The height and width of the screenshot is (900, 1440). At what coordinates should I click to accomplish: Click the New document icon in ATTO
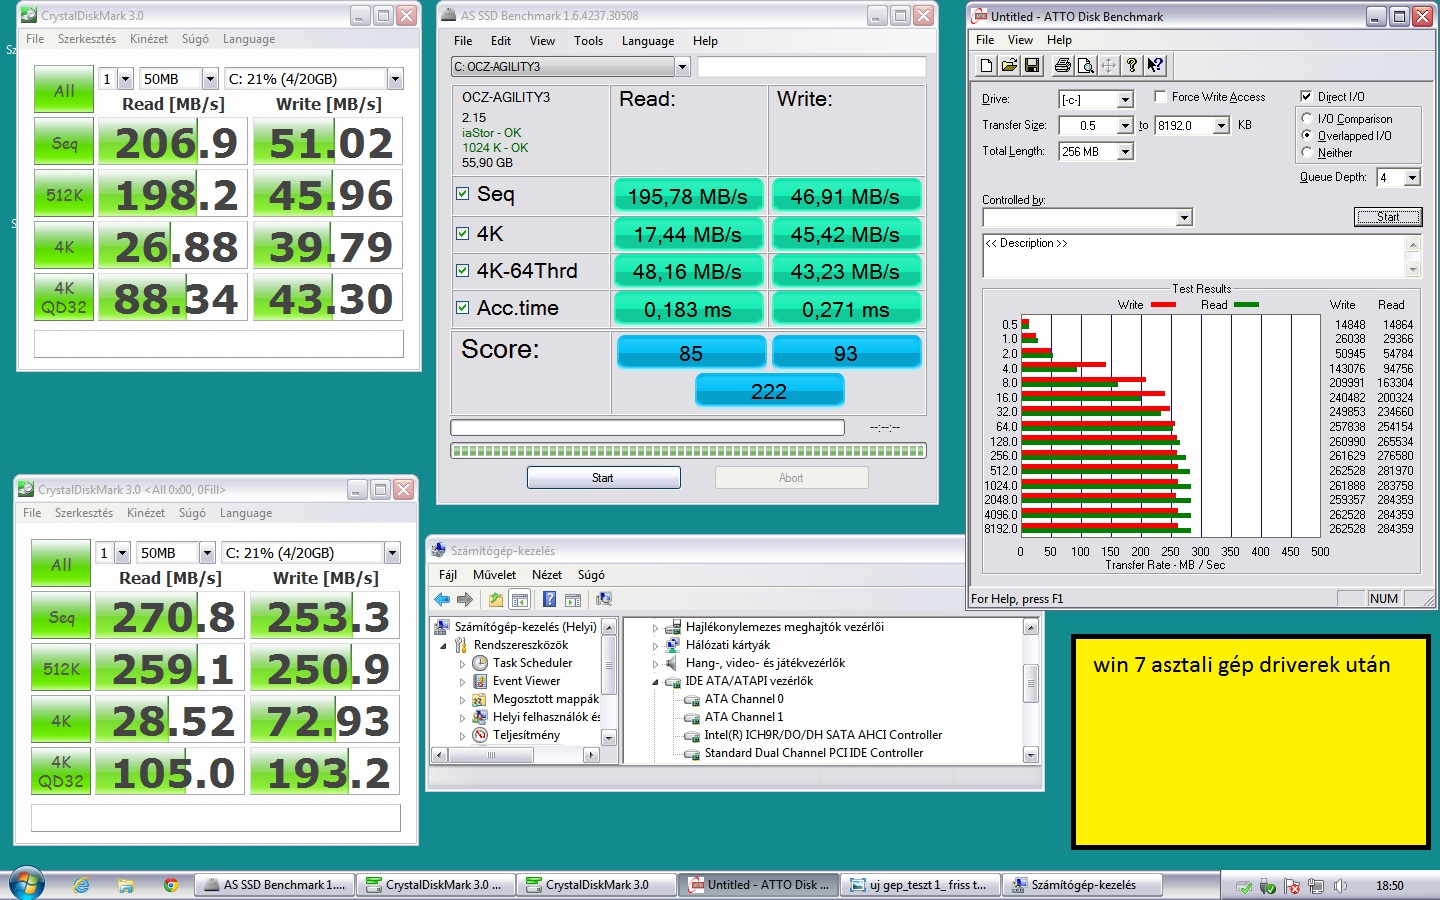(986, 66)
